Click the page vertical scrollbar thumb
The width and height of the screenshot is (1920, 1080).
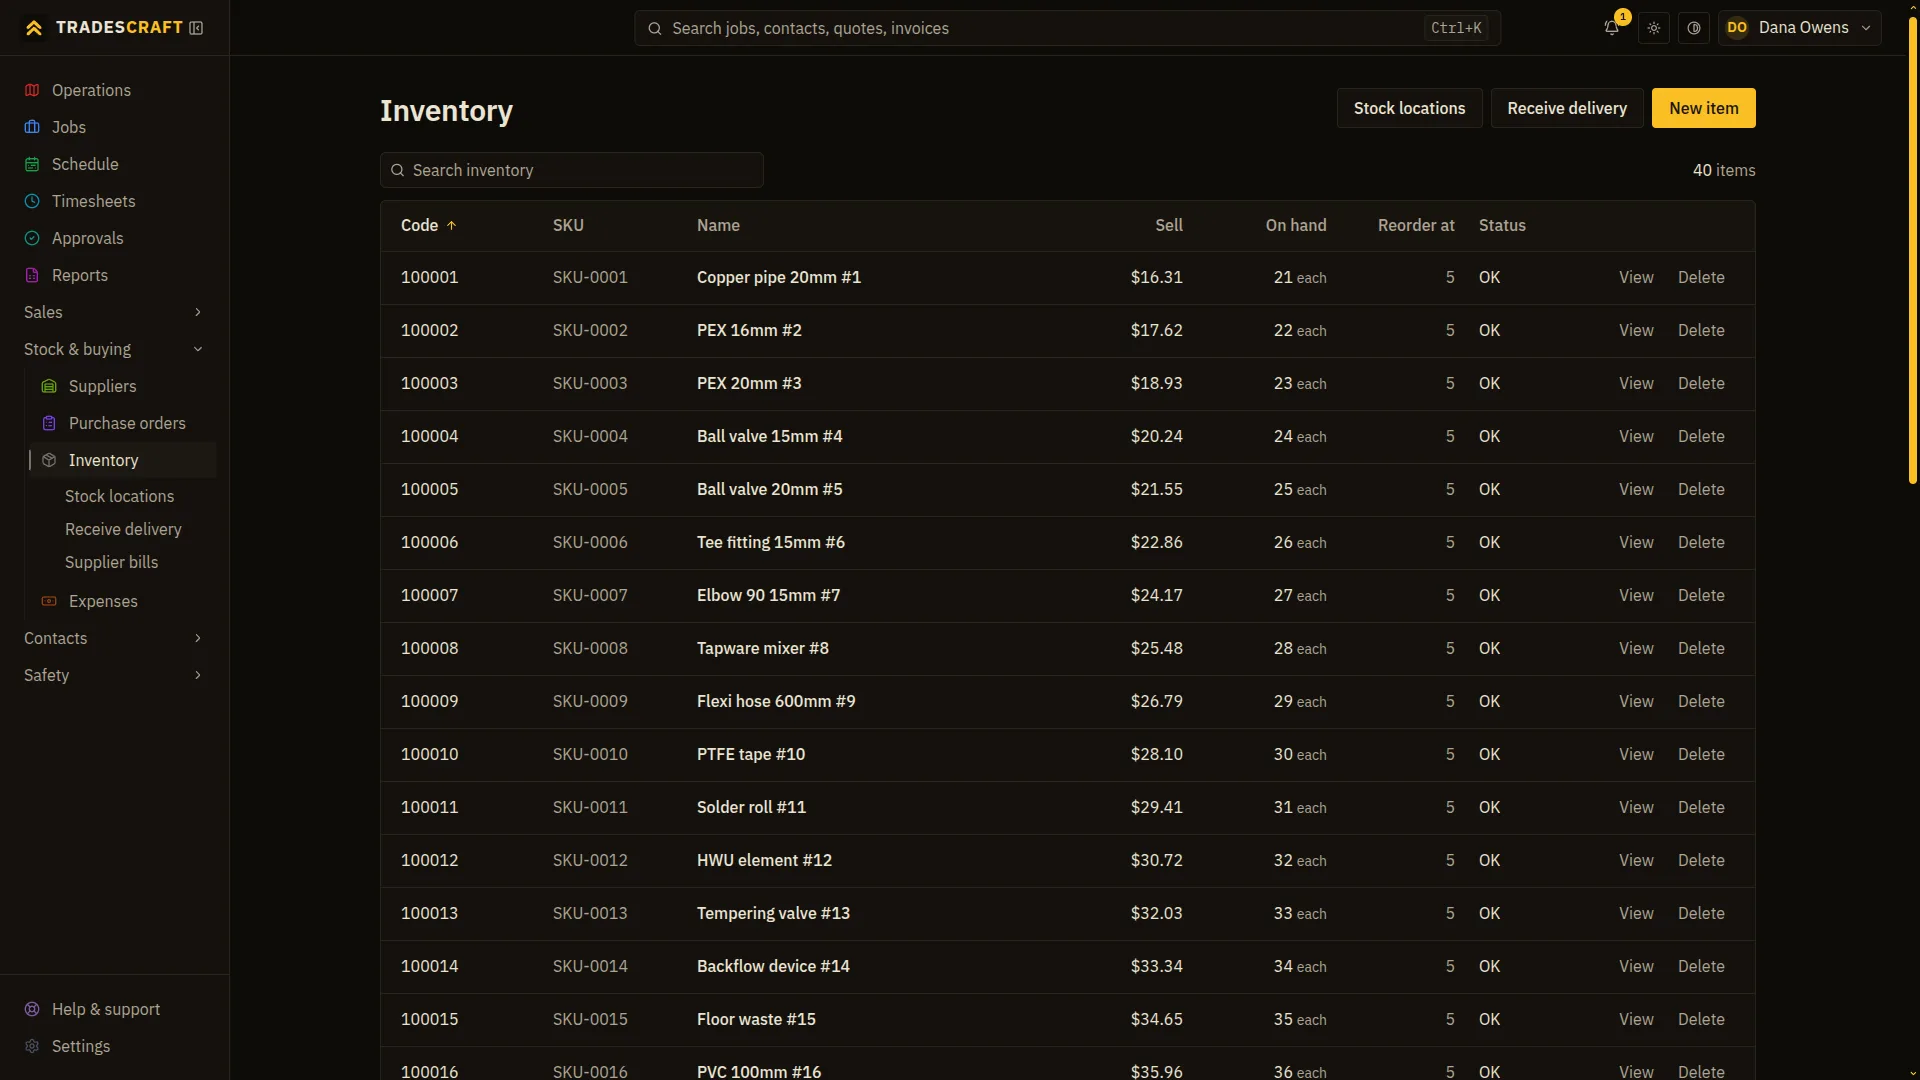[x=1912, y=250]
